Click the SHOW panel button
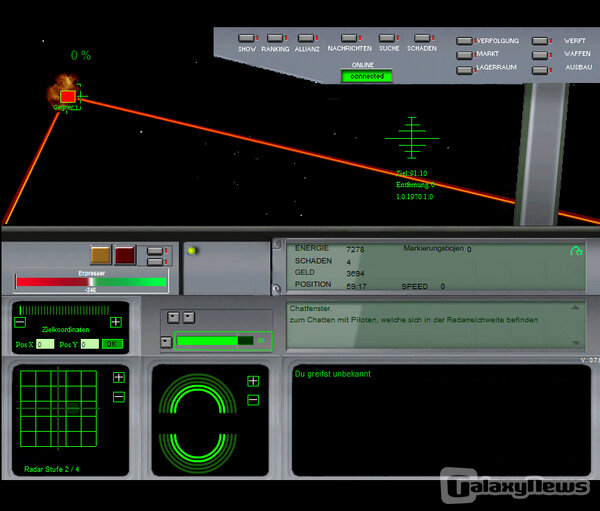The height and width of the screenshot is (511, 600). pos(246,38)
